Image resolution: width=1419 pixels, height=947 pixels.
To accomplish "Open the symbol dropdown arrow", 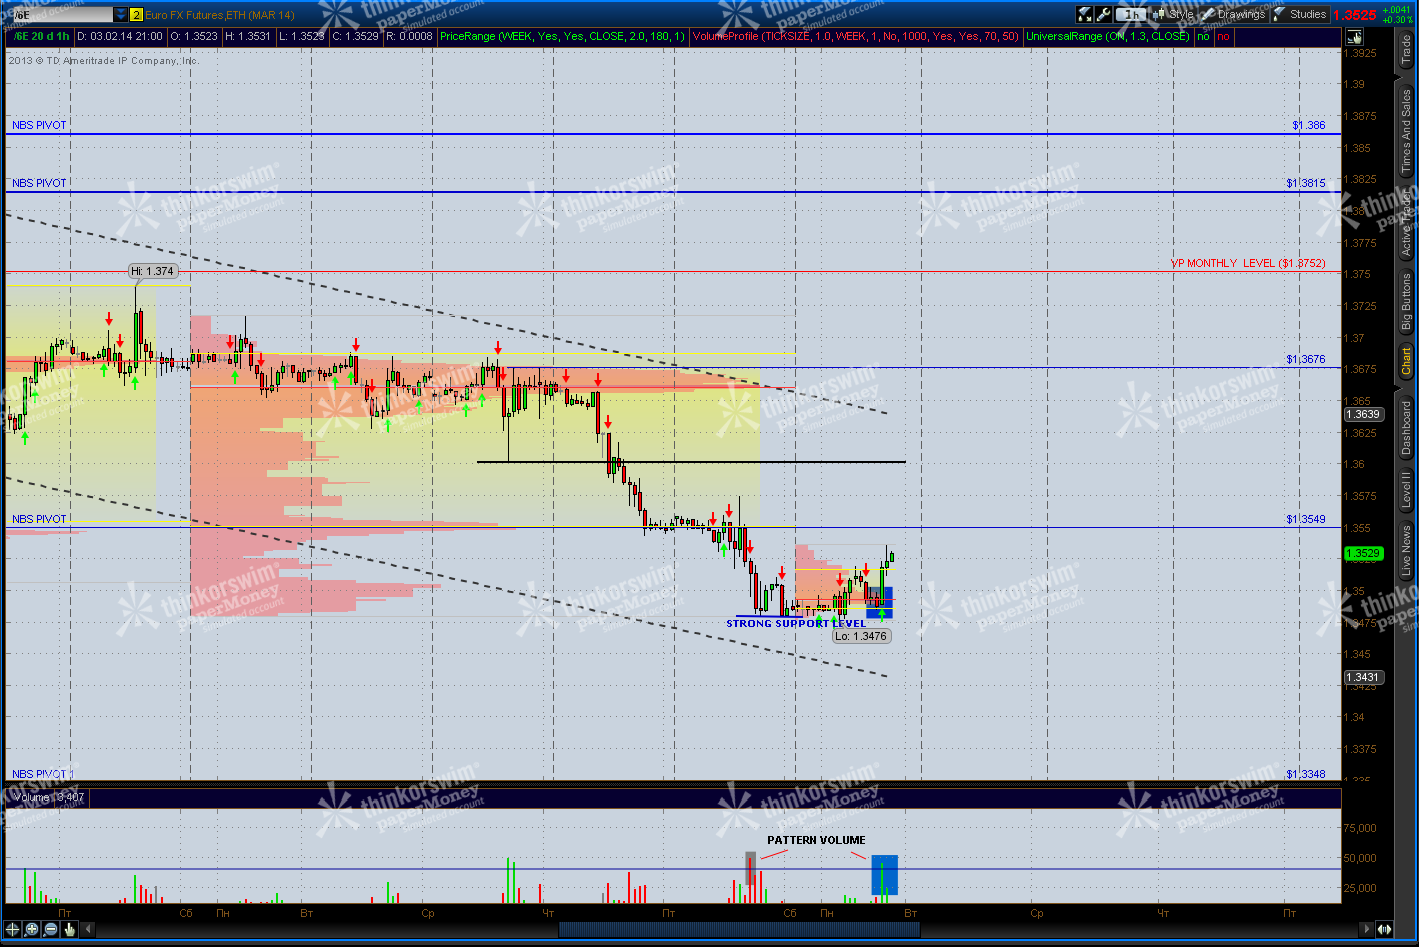I will click(x=119, y=14).
